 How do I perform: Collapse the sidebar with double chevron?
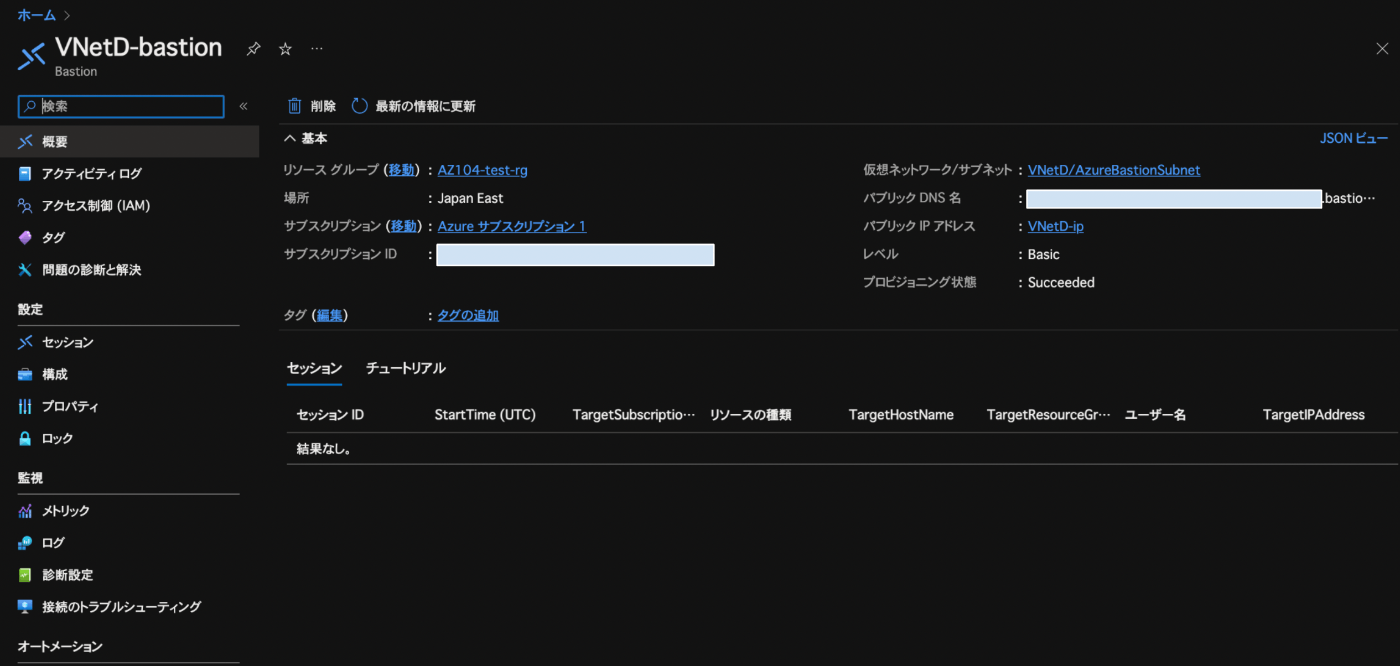tap(243, 106)
